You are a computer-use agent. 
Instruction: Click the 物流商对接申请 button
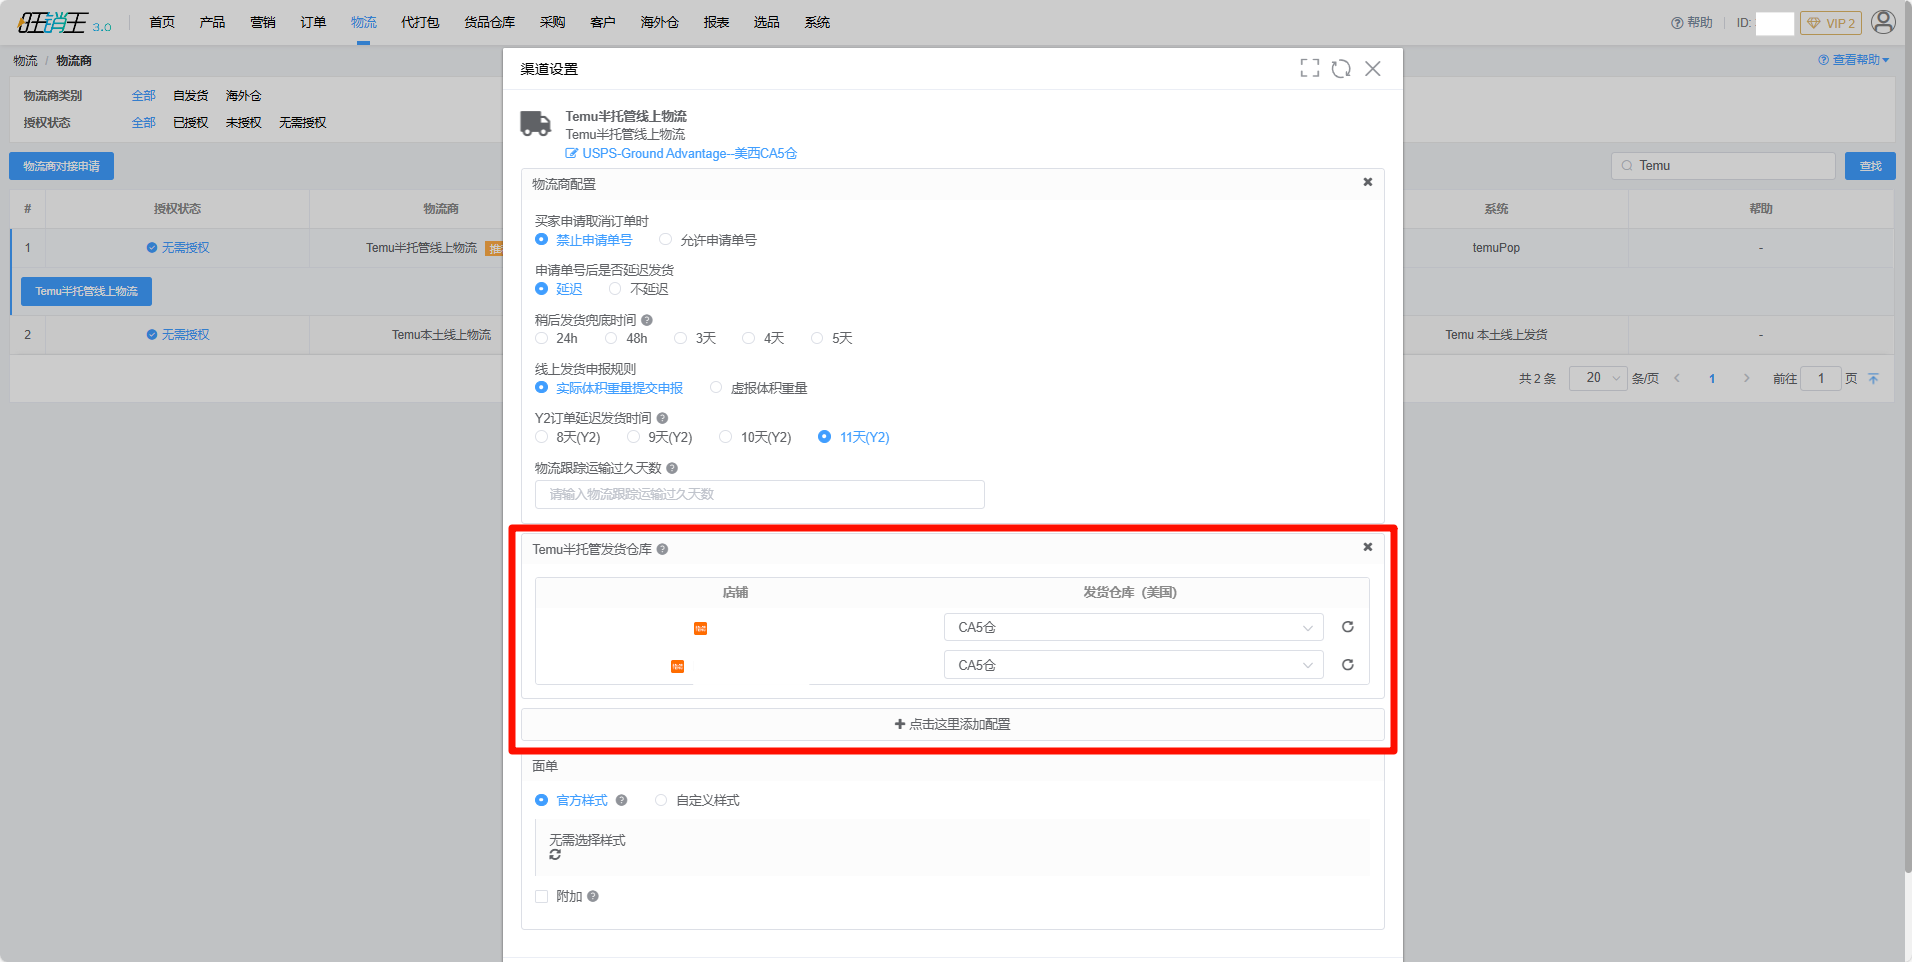click(x=61, y=166)
